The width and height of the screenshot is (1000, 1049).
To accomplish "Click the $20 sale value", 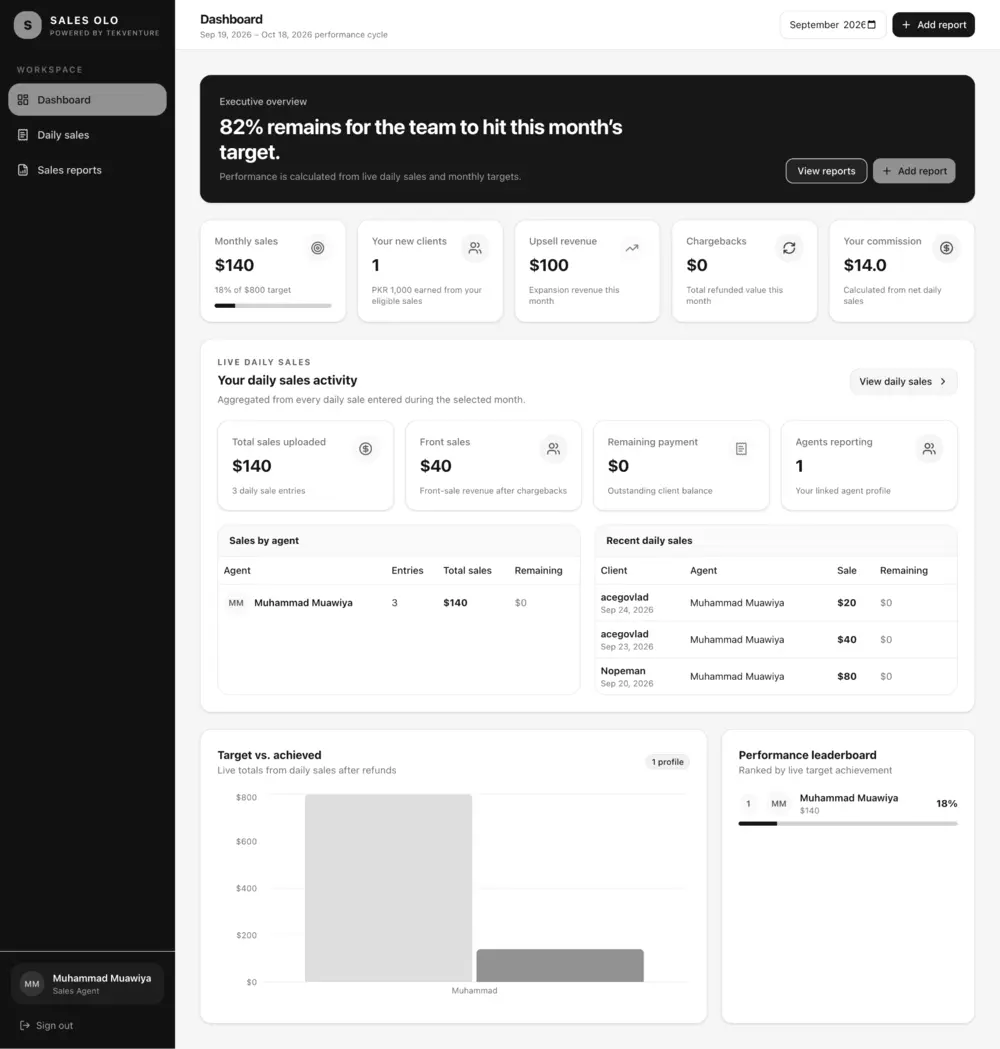I will (x=847, y=603).
